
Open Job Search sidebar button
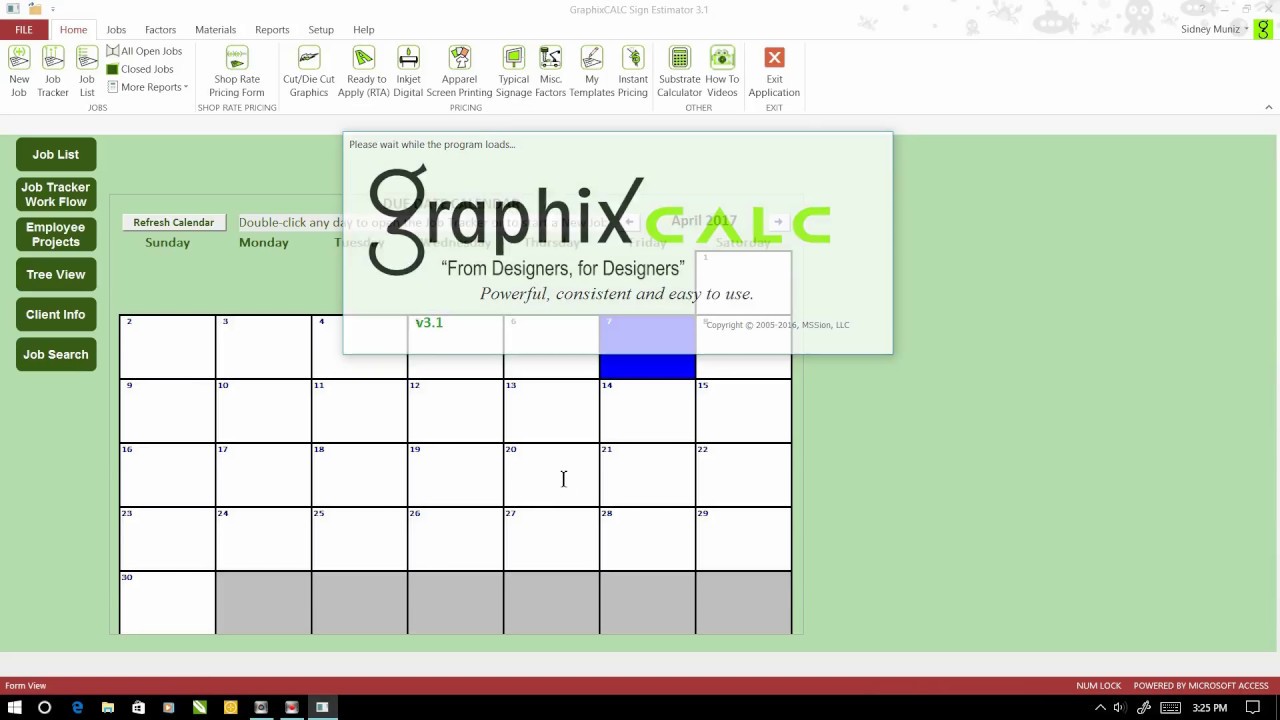coord(56,354)
